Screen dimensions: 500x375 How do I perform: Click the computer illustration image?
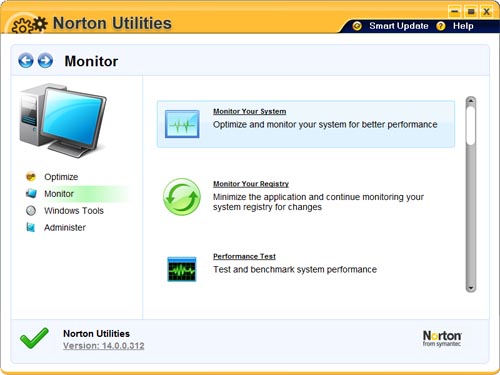[x=63, y=120]
